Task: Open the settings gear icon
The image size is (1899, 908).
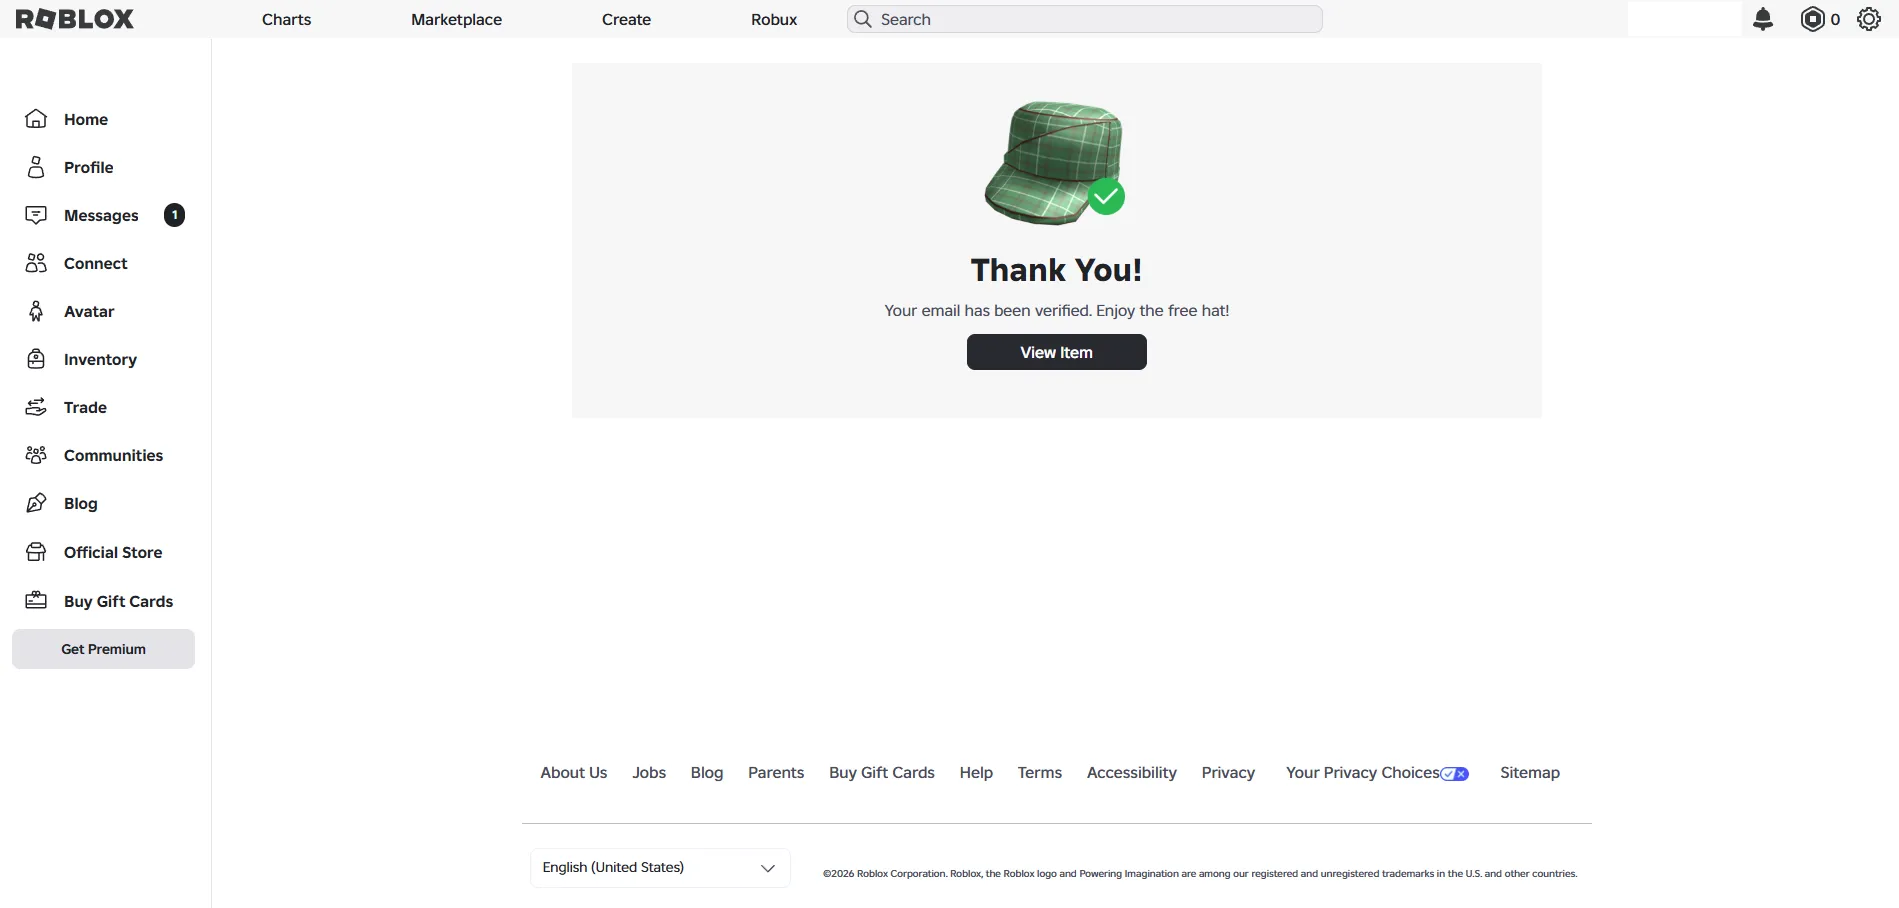Action: point(1869,19)
